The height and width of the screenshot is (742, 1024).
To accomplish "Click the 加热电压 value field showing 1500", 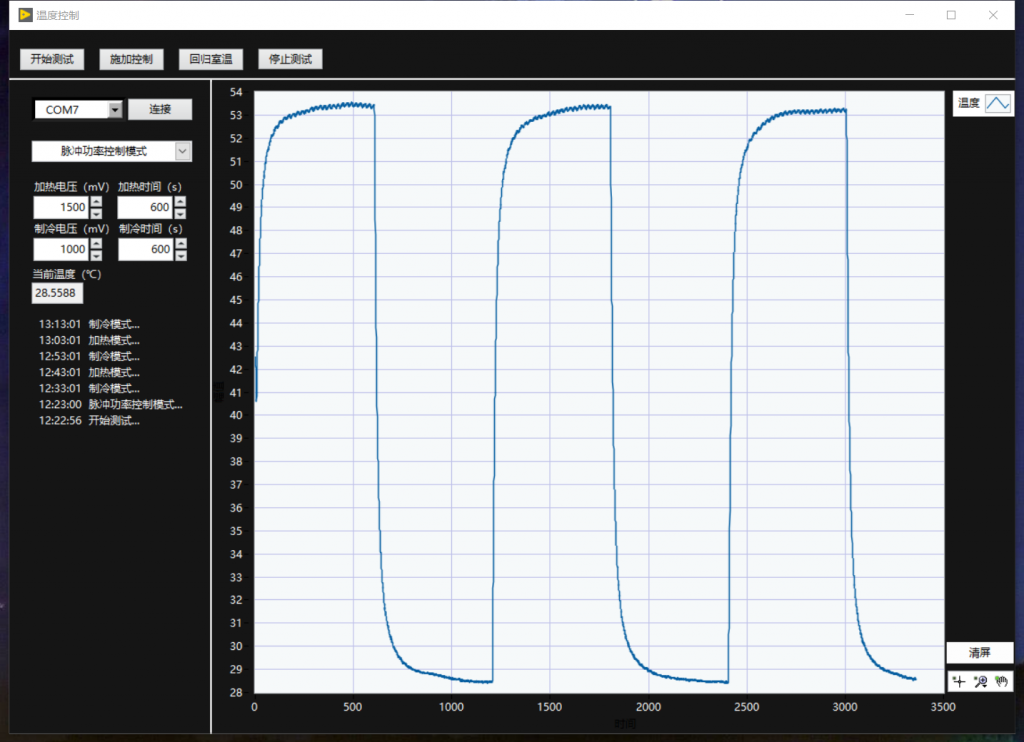I will (61, 207).
